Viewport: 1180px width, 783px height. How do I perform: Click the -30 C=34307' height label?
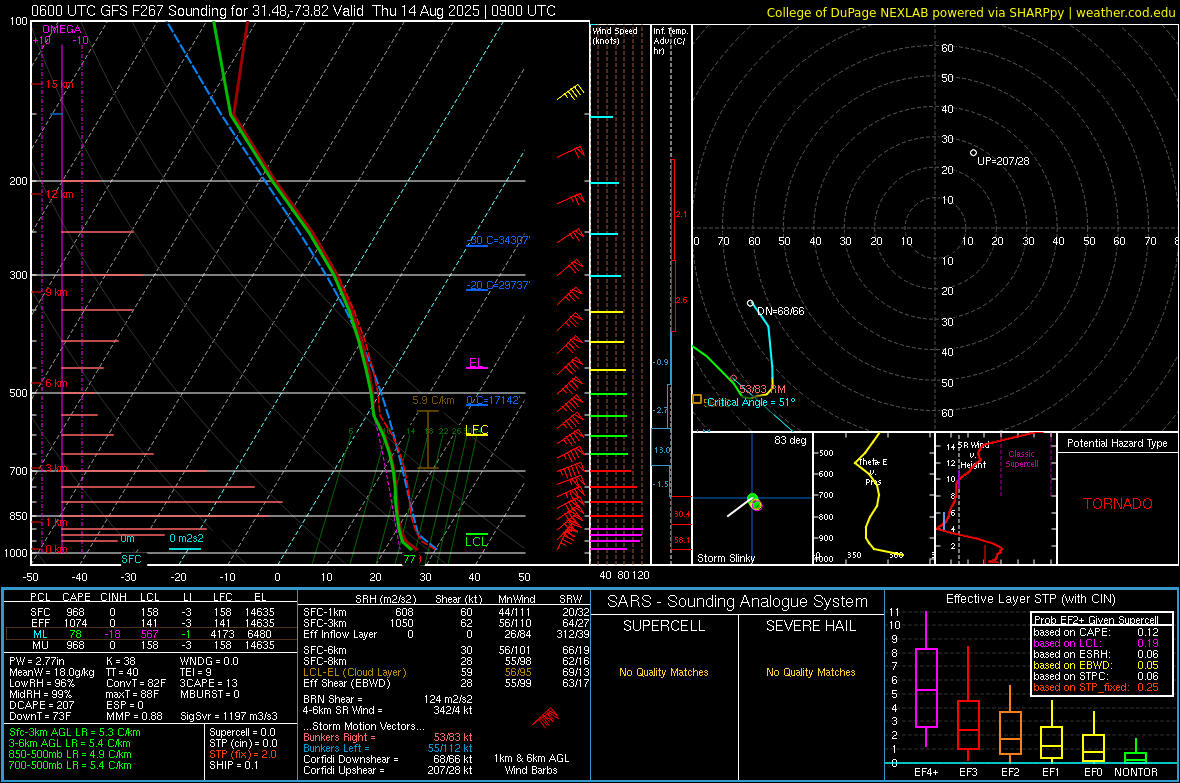click(x=500, y=240)
